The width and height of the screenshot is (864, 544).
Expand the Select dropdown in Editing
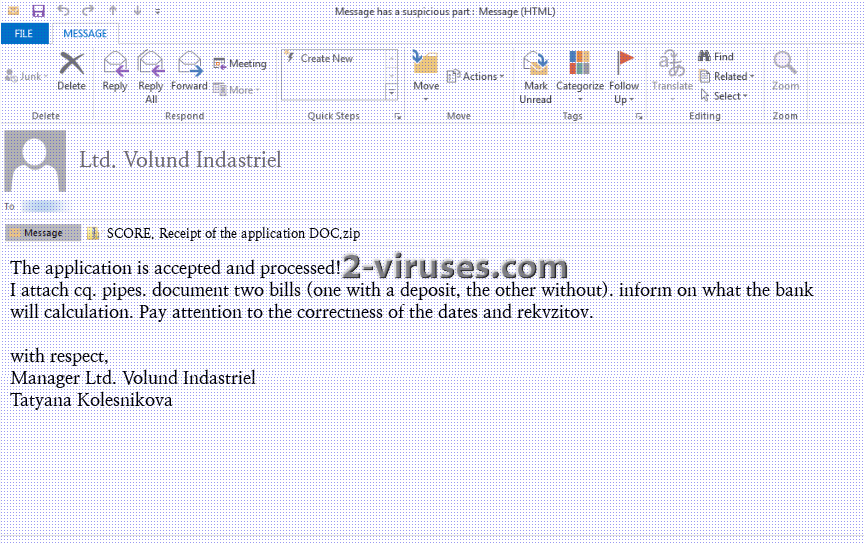[x=727, y=96]
